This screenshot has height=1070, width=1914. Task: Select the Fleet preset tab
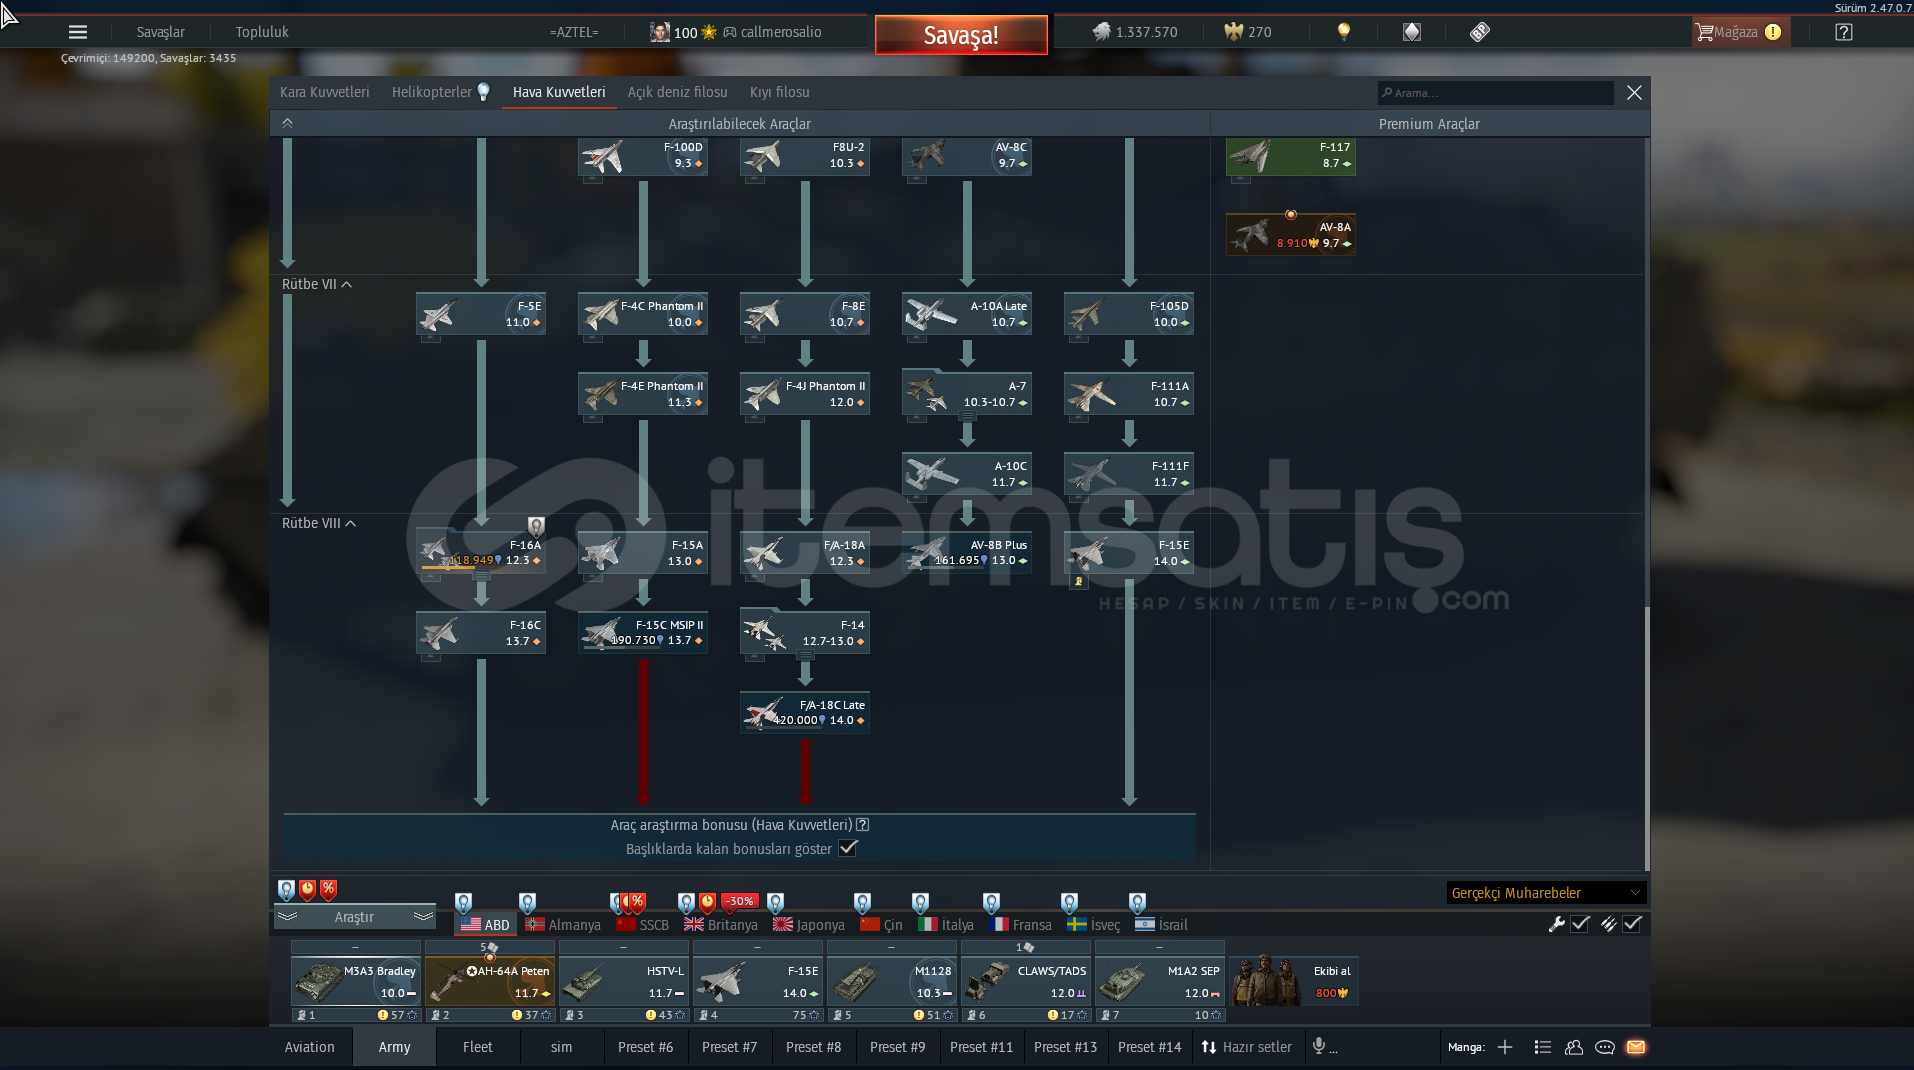click(478, 1047)
